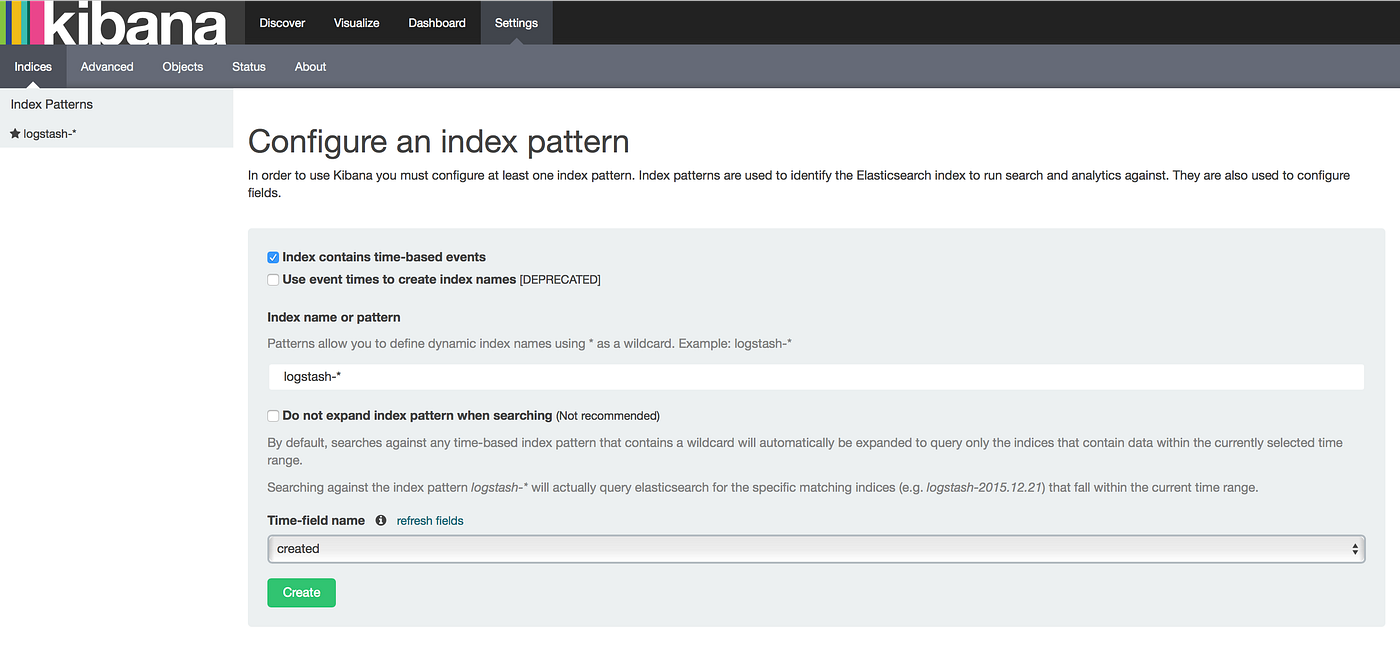Click the Index name or pattern input field

pos(815,377)
